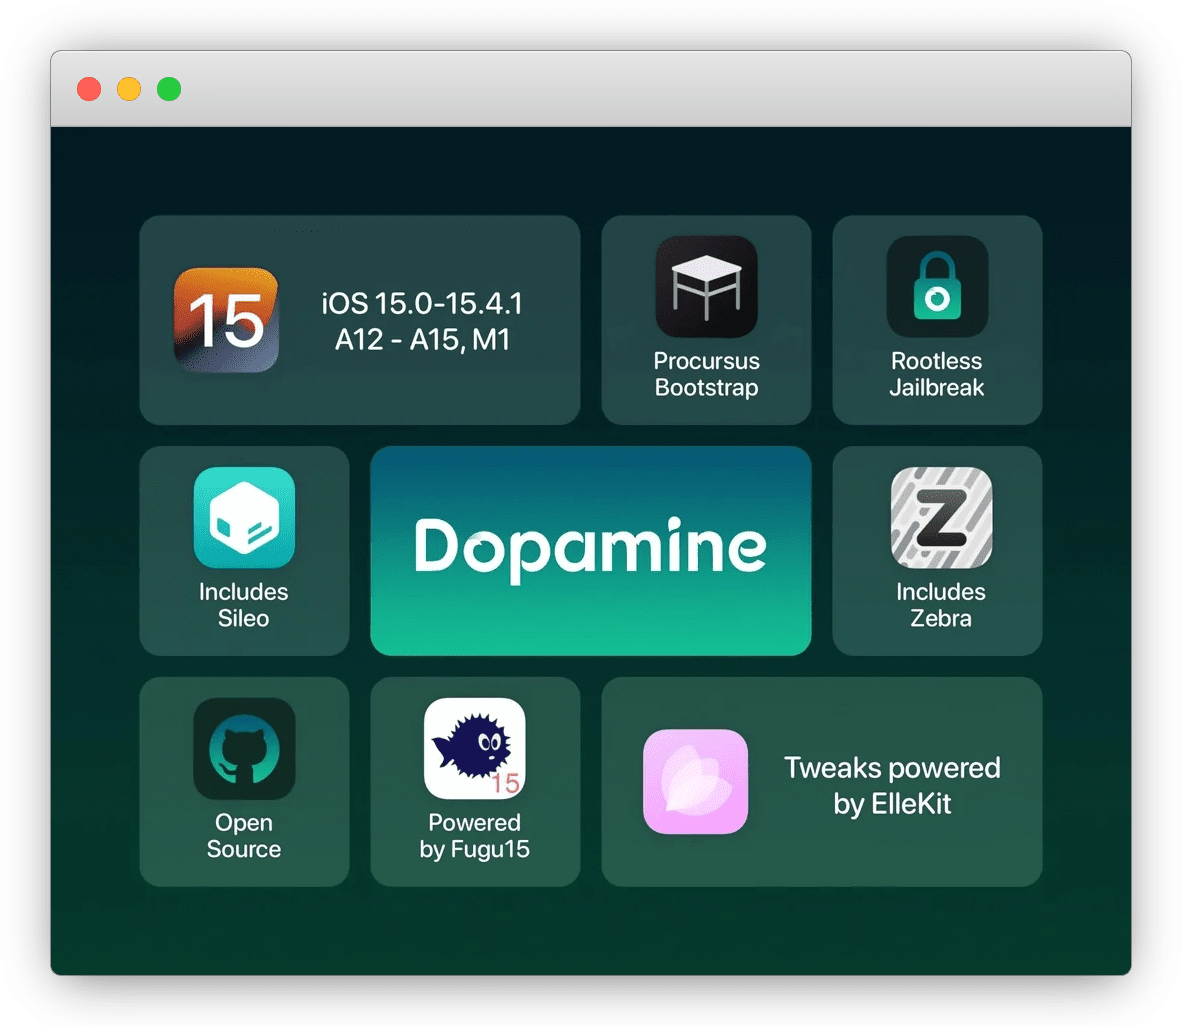Viewport: 1182px width, 1026px height.
Task: Click the "A12 - A15, M1" chip text
Action: coord(422,340)
